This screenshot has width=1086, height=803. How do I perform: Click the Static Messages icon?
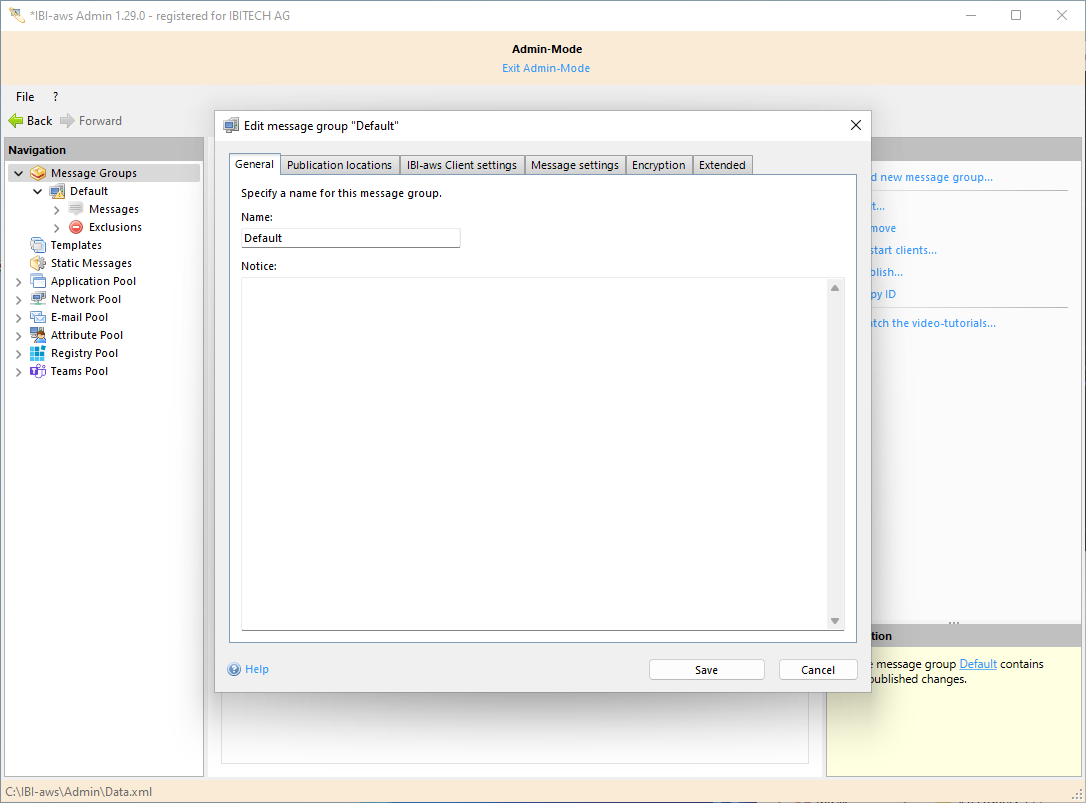pyautogui.click(x=38, y=263)
